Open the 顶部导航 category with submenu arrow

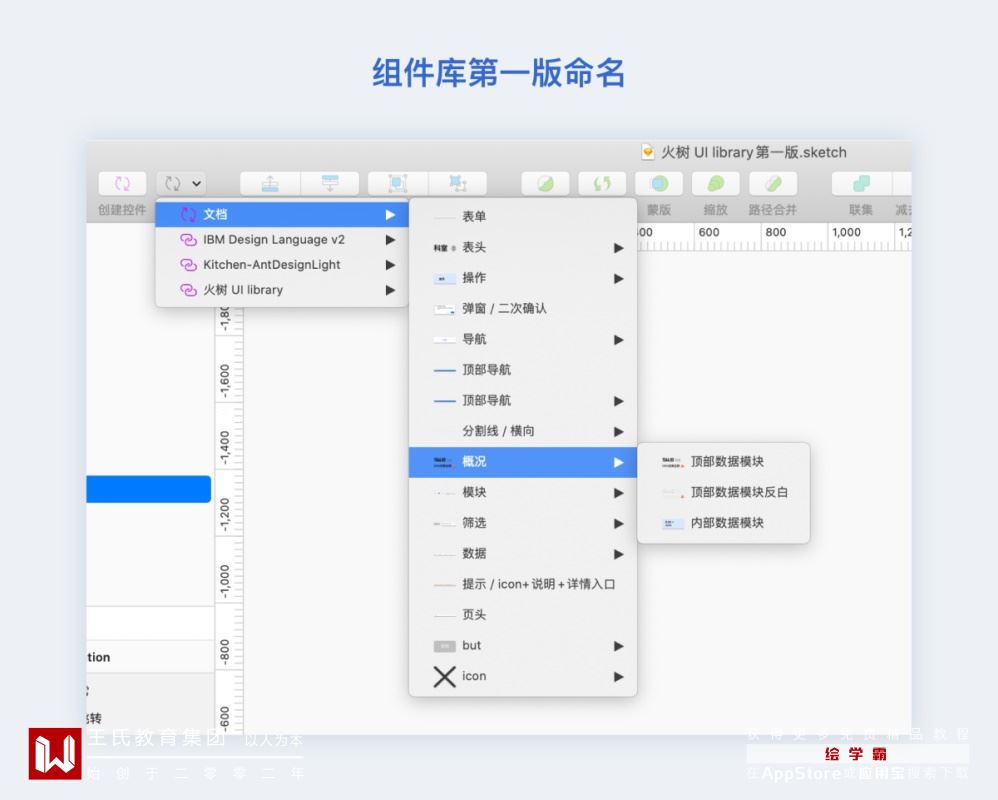click(x=523, y=400)
